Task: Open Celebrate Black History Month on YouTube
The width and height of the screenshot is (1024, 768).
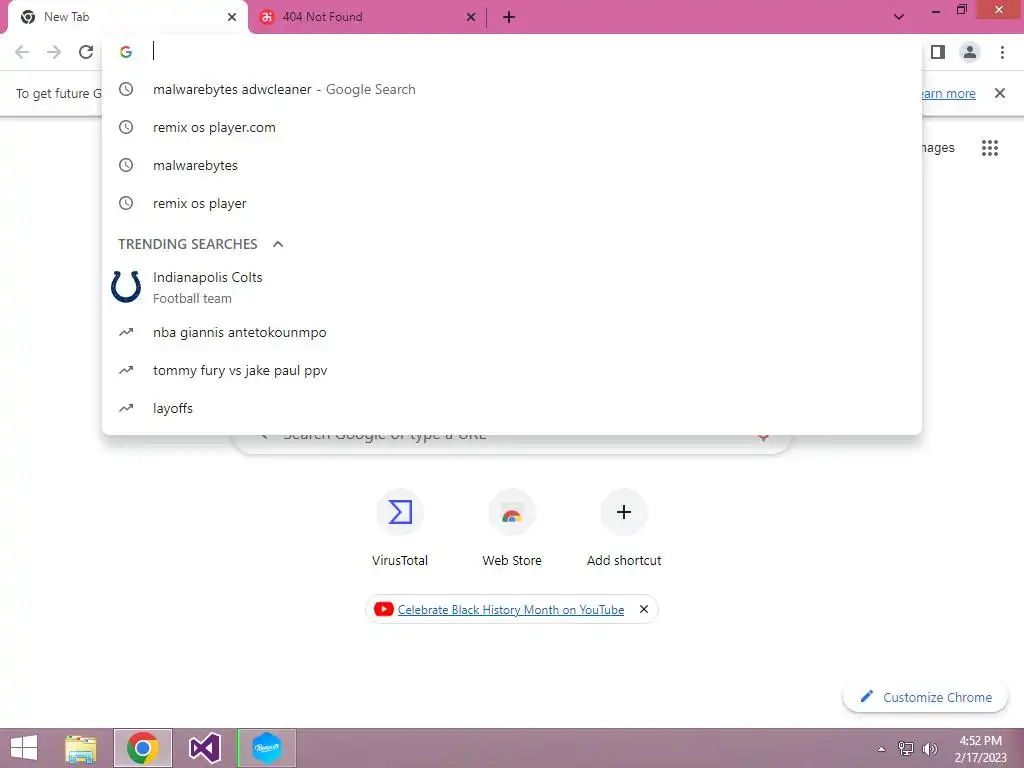Action: [x=511, y=610]
